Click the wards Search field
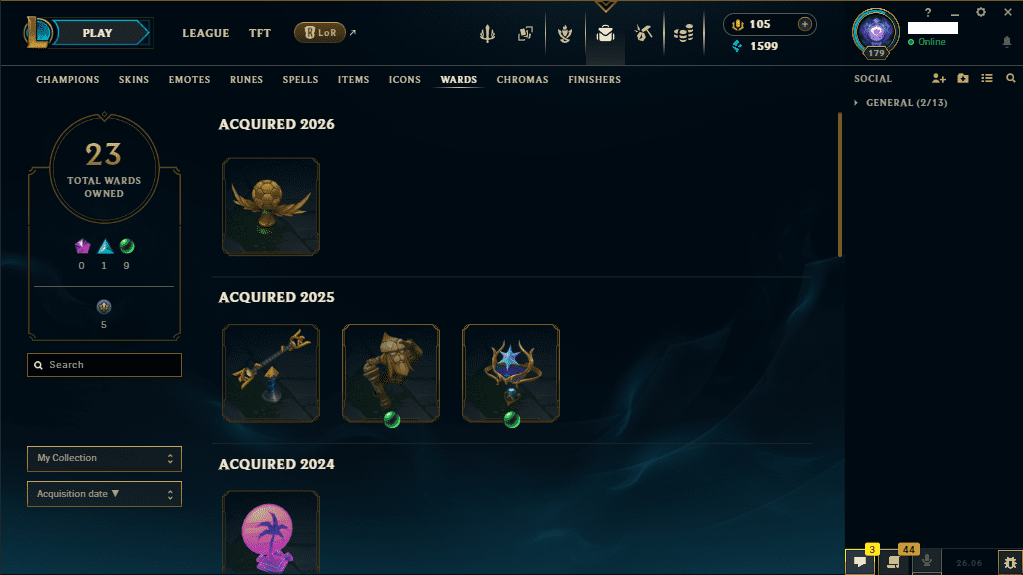The width and height of the screenshot is (1023, 575). click(x=104, y=365)
